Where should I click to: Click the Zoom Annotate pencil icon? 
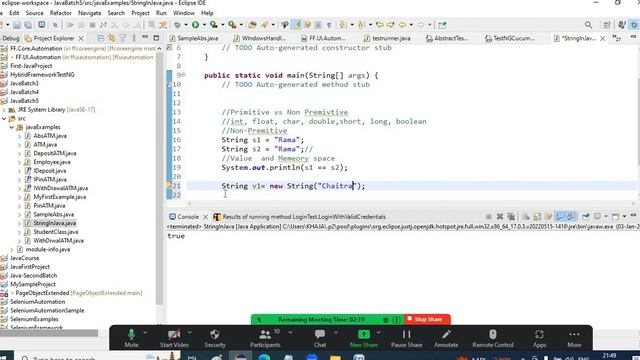coord(446,334)
